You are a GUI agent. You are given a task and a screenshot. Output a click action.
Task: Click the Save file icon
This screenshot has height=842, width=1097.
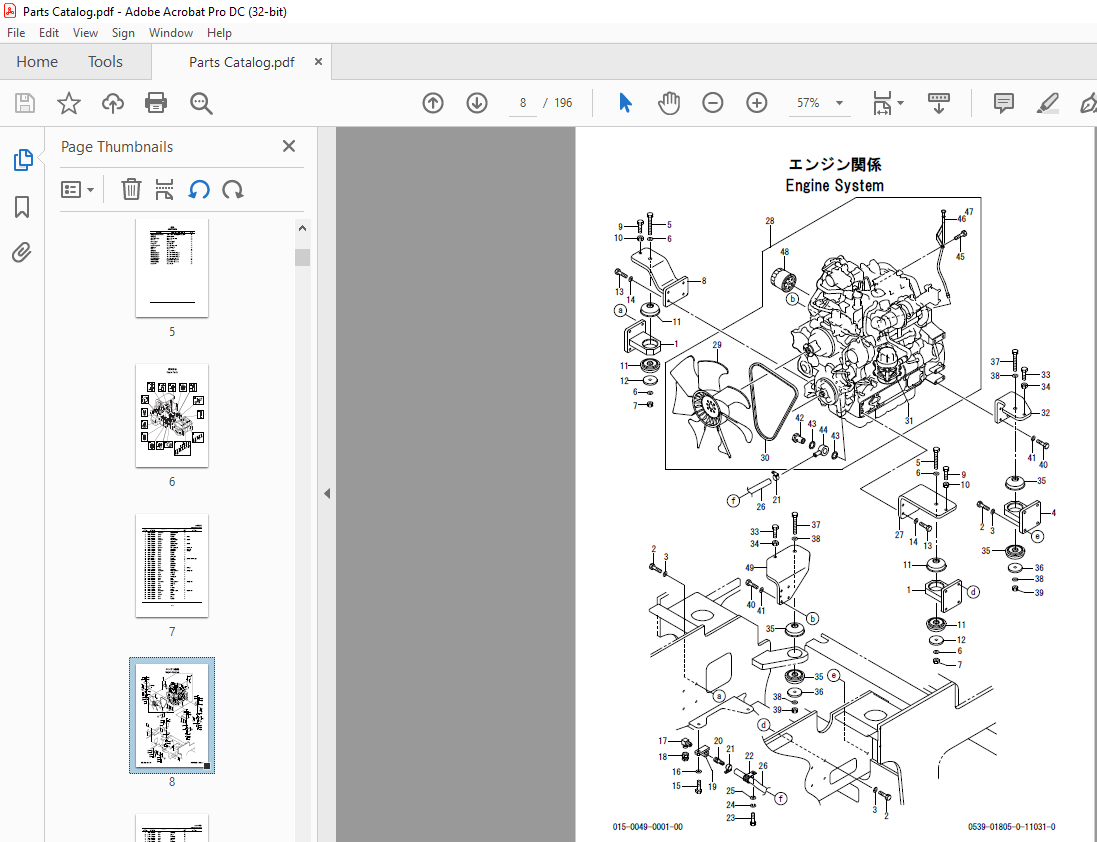coord(25,104)
